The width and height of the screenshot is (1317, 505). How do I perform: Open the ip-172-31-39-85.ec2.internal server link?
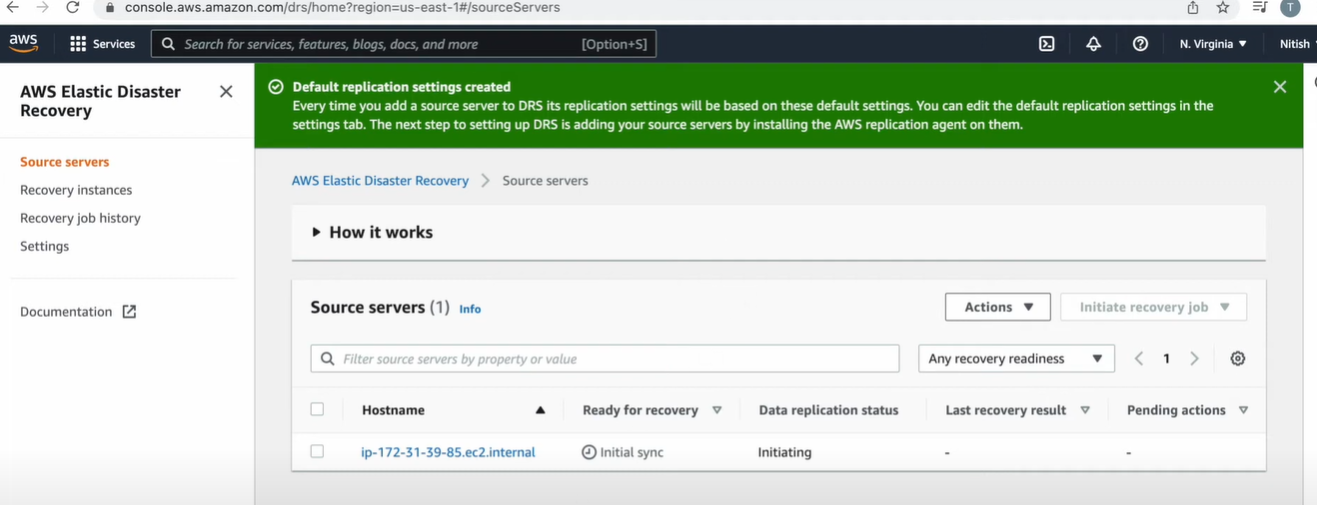point(448,452)
